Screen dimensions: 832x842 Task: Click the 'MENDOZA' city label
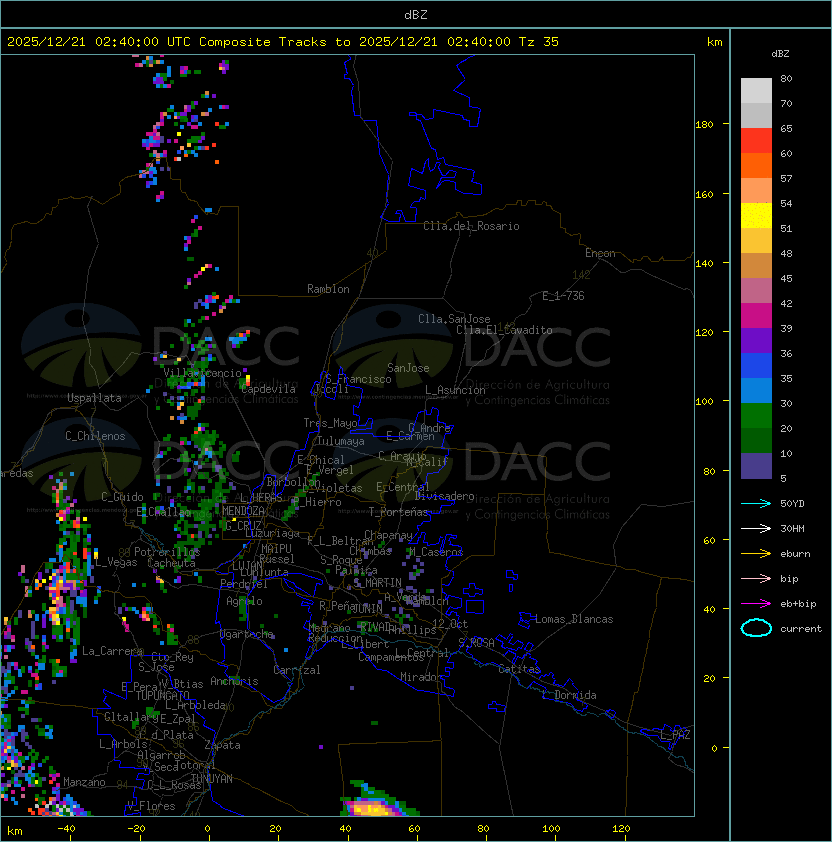243,511
